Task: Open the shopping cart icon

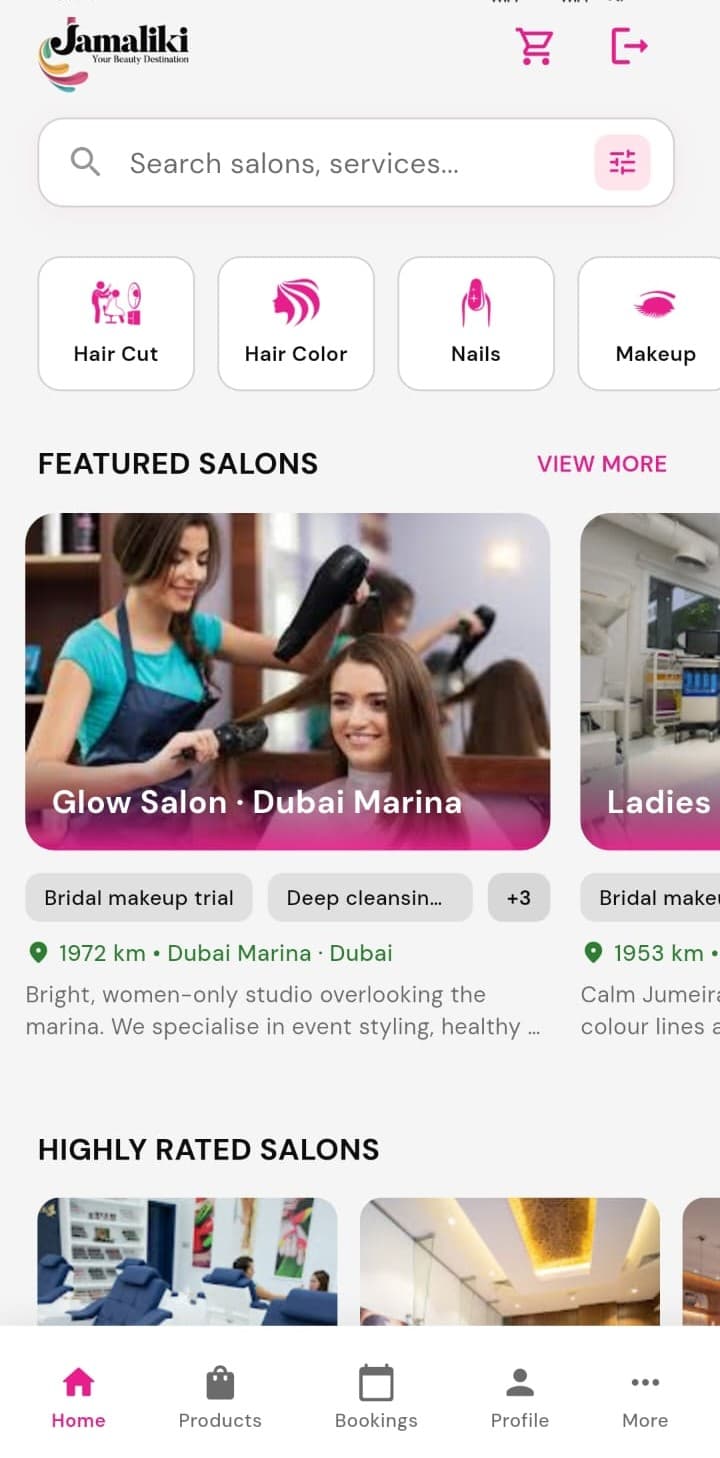Action: [534, 46]
